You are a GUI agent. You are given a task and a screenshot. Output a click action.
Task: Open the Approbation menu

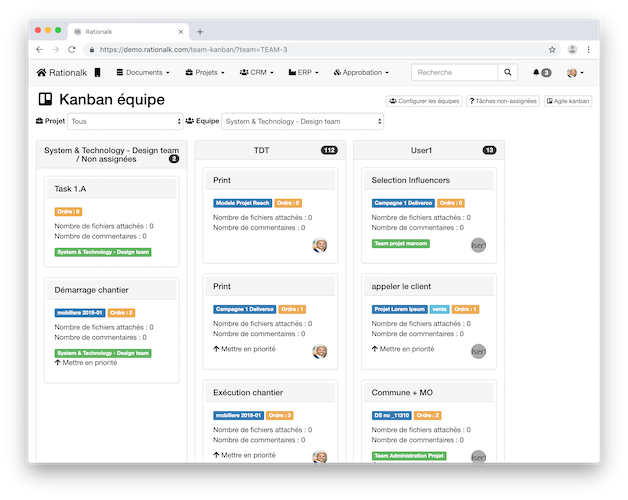point(363,73)
